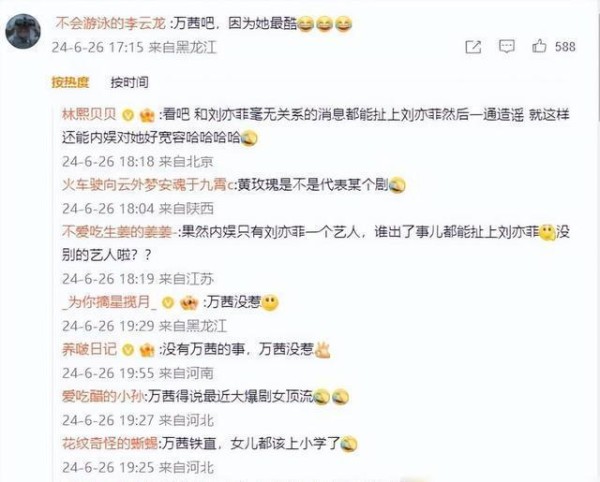
Task: Click the verified badge next to _为你摘星揽月_
Action: click(x=168, y=303)
